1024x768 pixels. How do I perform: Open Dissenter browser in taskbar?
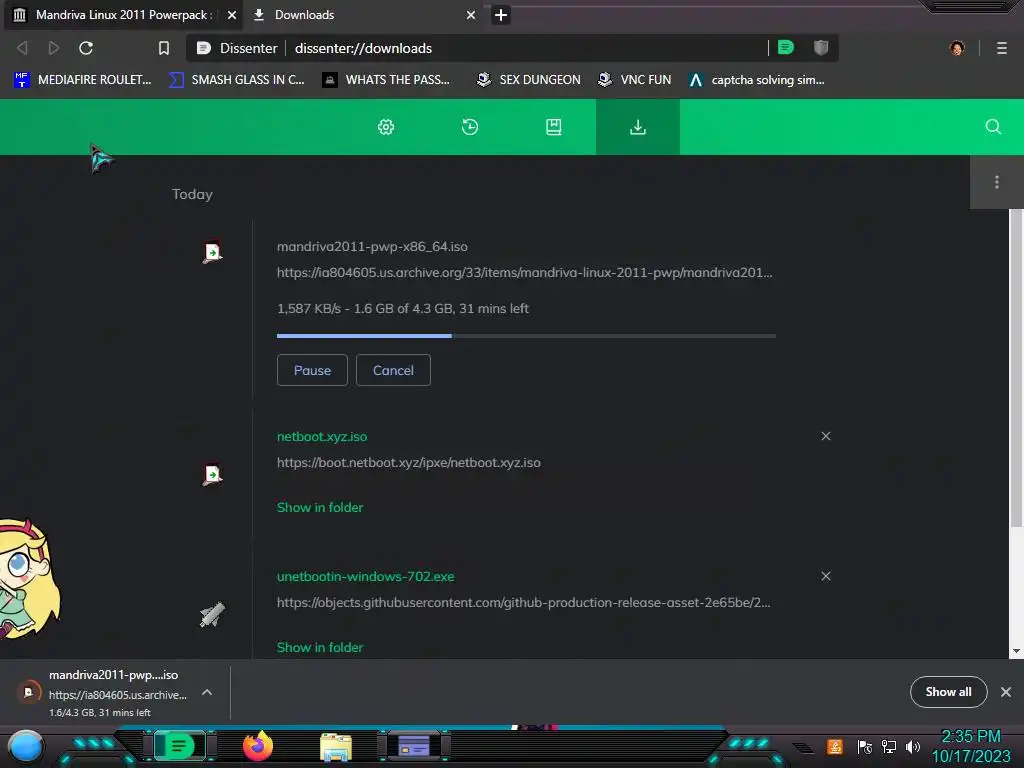point(179,746)
